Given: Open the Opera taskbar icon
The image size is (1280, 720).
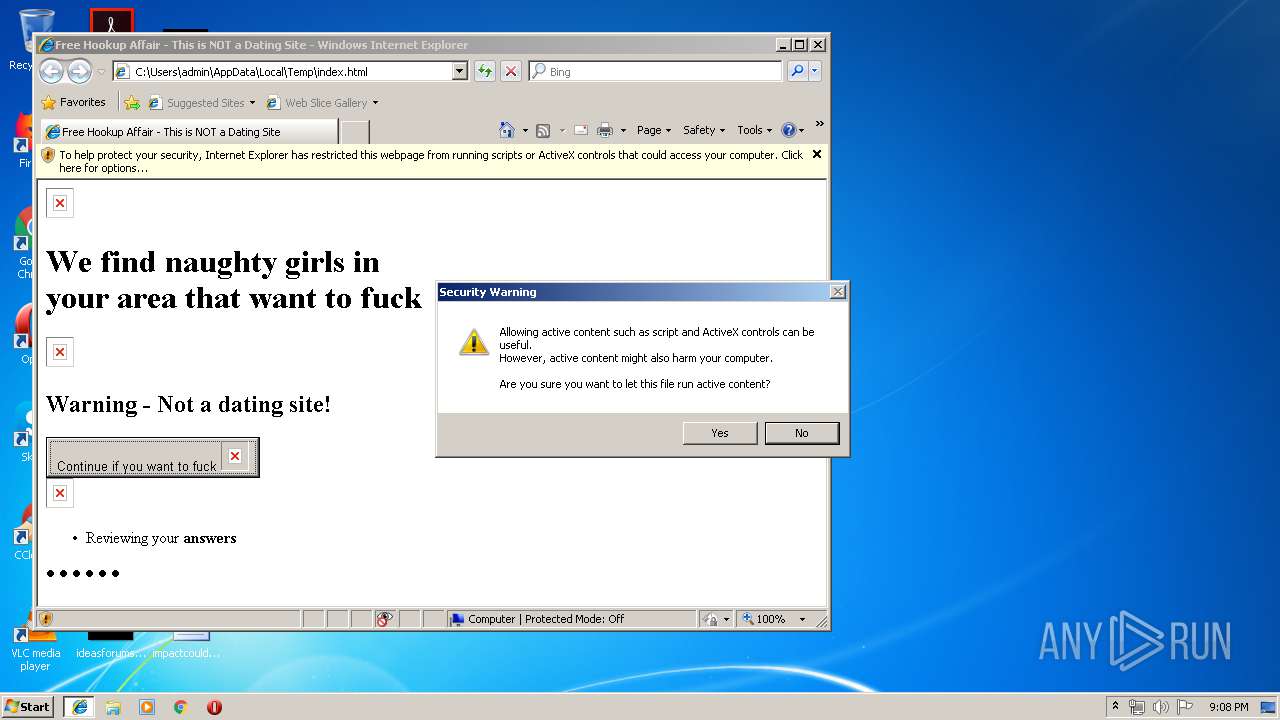Looking at the screenshot, I should [x=214, y=707].
